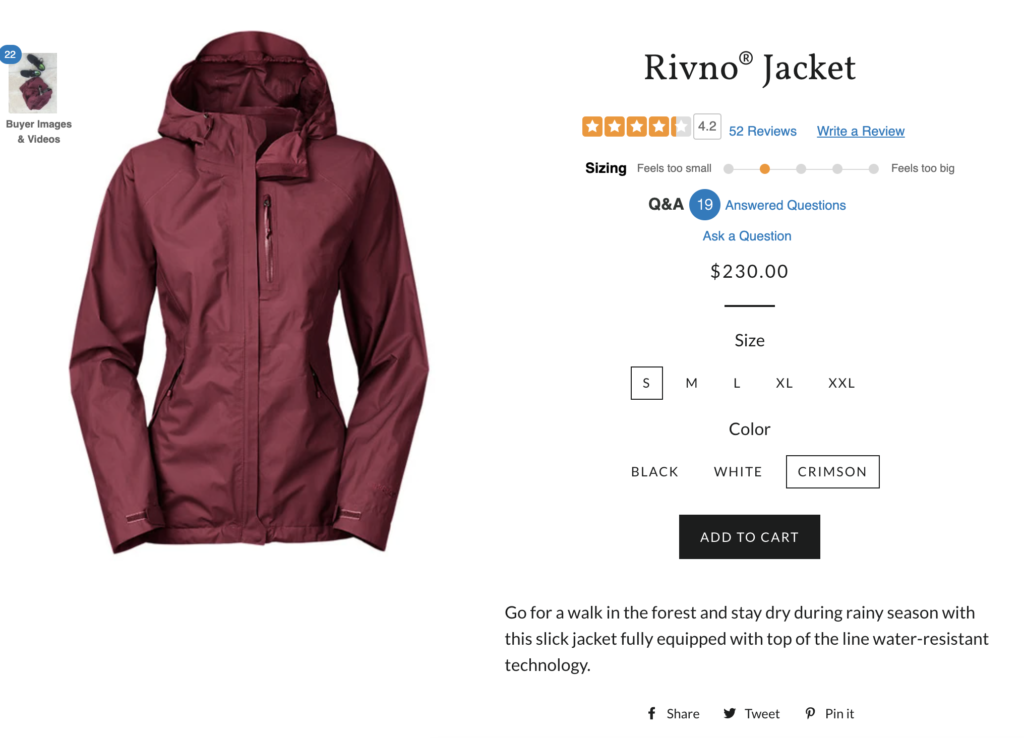Viewport: 1024px width, 738px height.
Task: Pick the Black color option
Action: (x=655, y=472)
